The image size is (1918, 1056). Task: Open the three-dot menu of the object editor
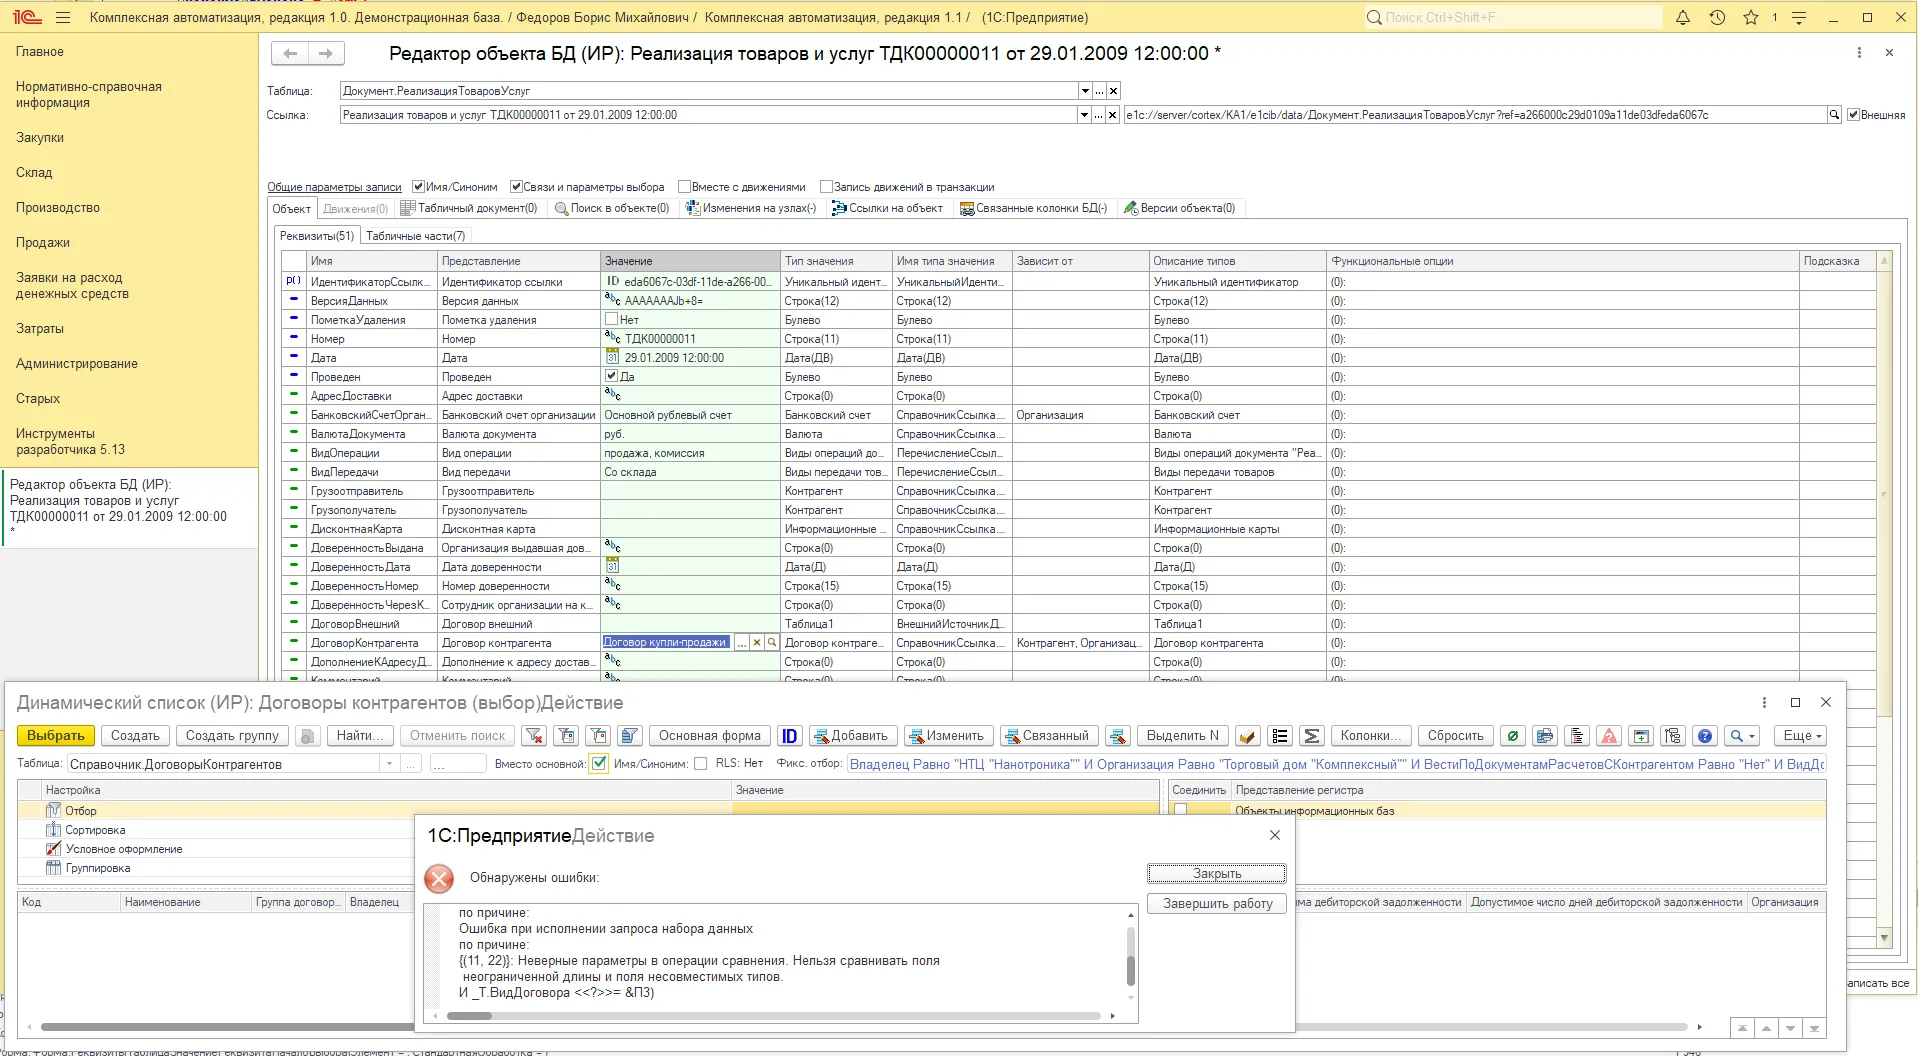click(x=1859, y=53)
